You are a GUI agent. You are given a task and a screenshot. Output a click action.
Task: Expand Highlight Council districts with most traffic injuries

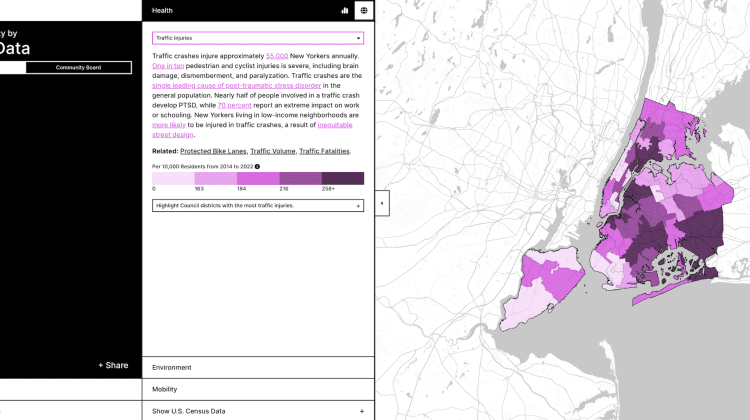(x=258, y=206)
